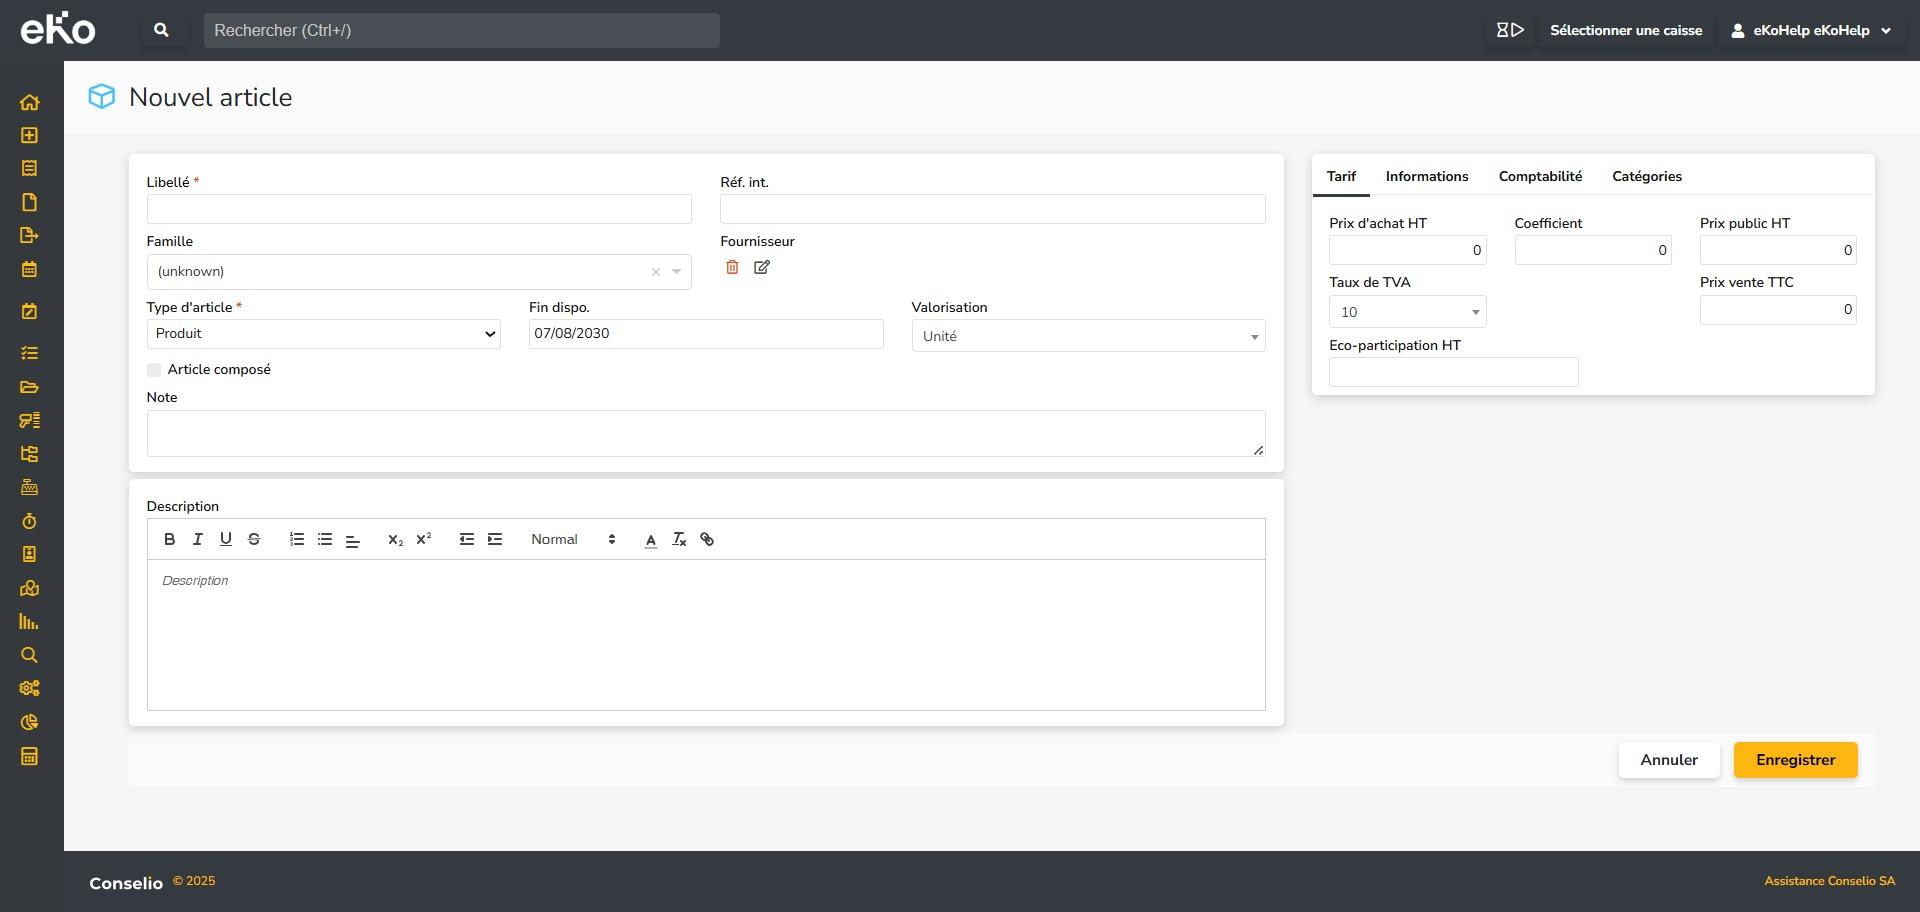Screen dimensions: 1920x912
Task: Expand the Taux de TVA dropdown
Action: click(x=1407, y=312)
